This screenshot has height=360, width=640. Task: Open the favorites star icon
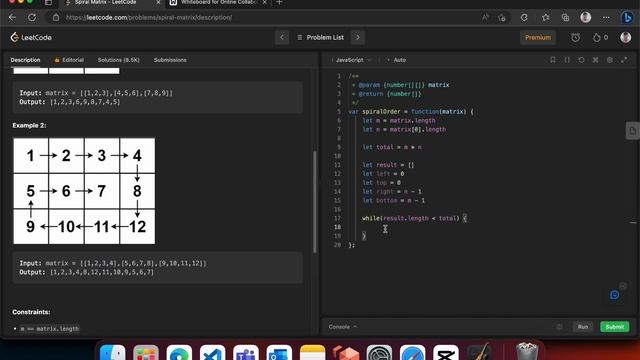coord(545,18)
